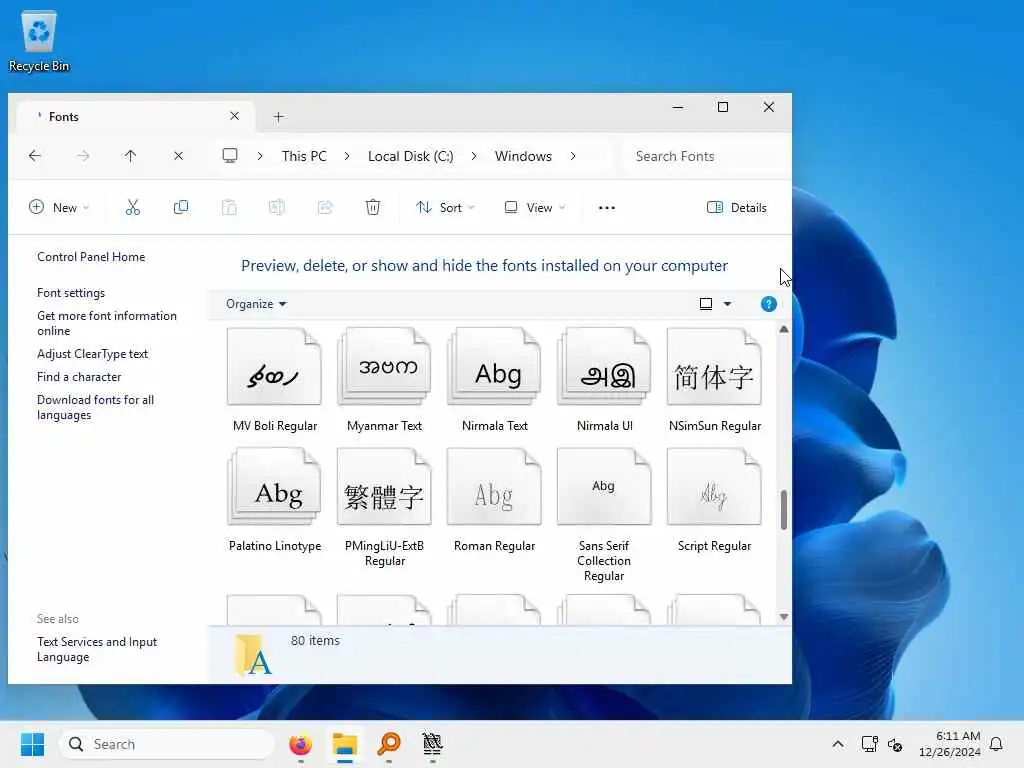
Task: Navigate to This PC breadcrumb
Action: 304,156
